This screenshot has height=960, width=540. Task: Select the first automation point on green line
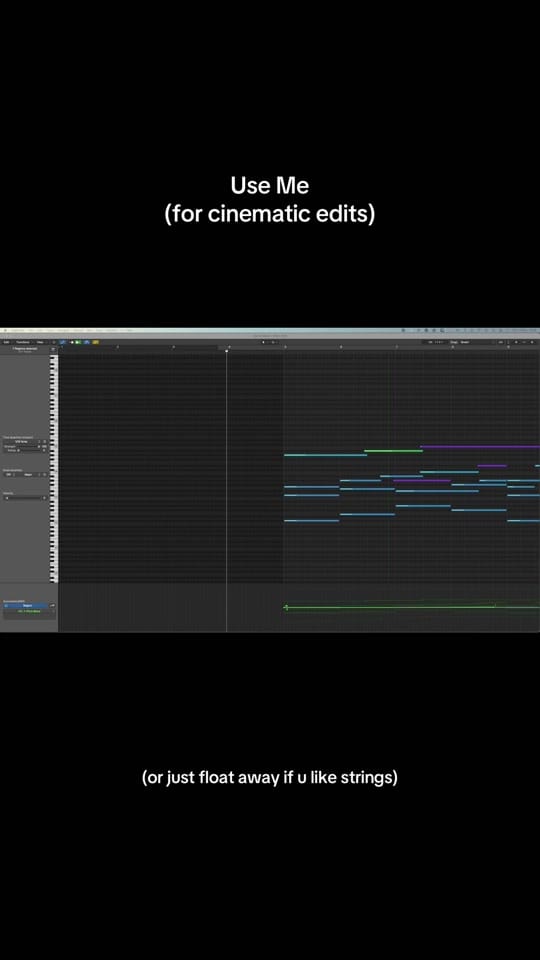pos(286,607)
